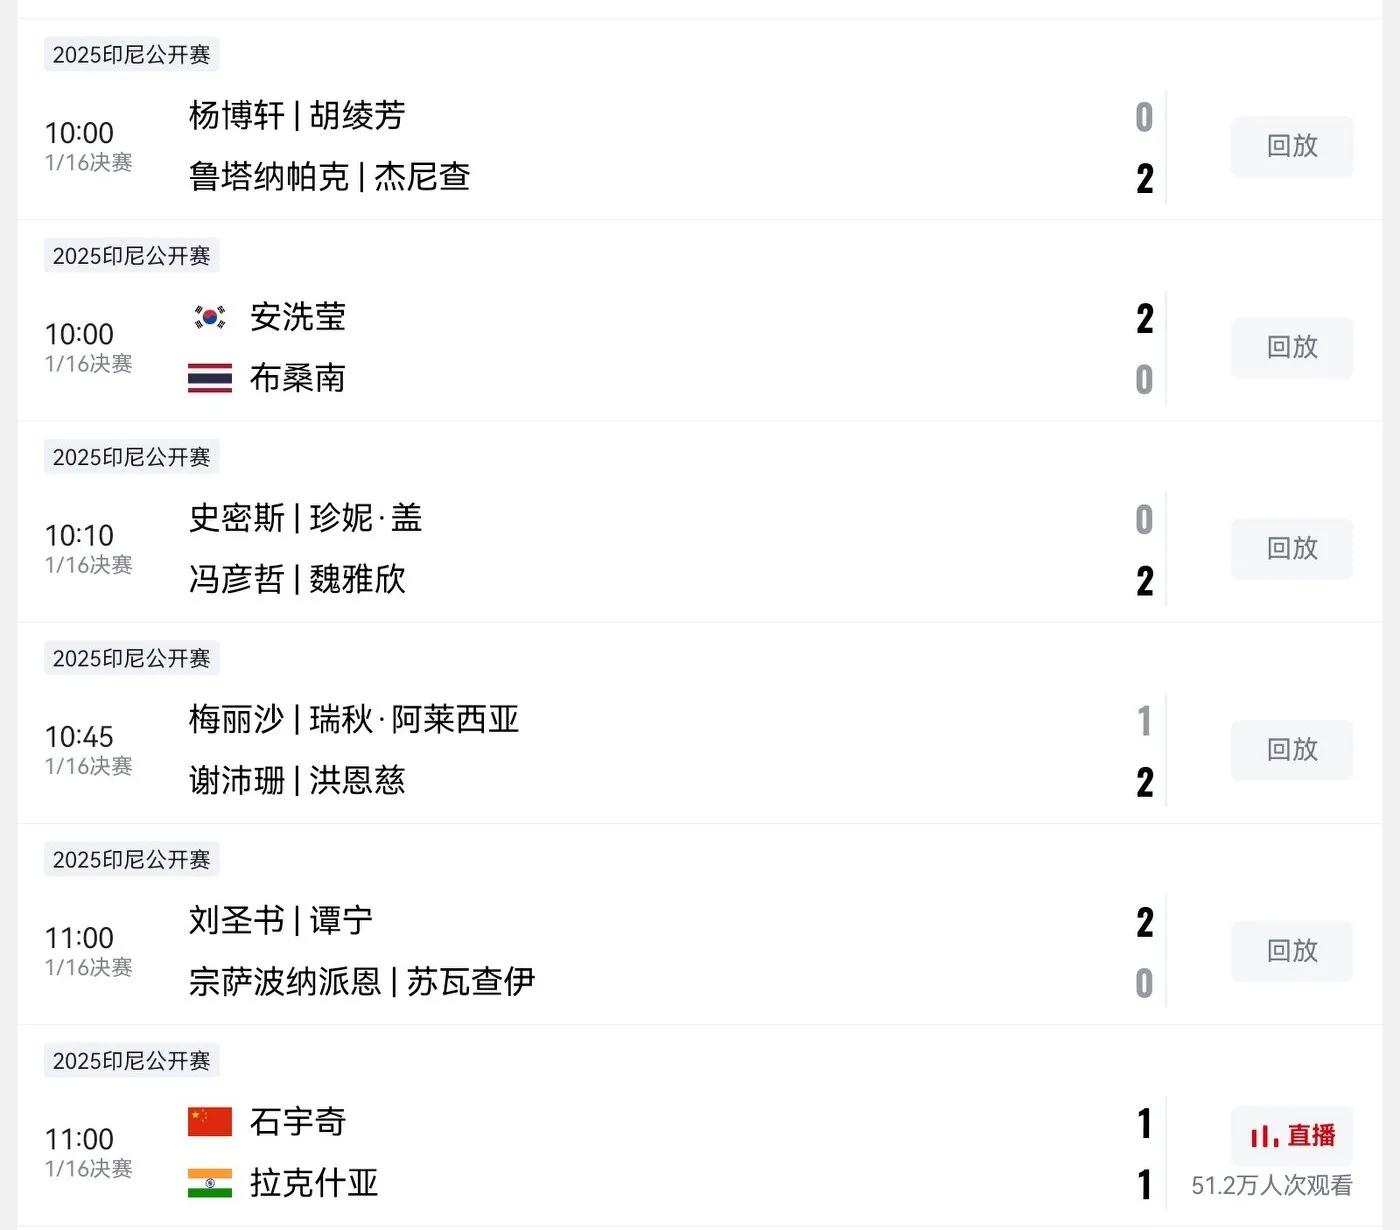
Task: Click the China flag beside 石宇奇
Action: 210,1122
